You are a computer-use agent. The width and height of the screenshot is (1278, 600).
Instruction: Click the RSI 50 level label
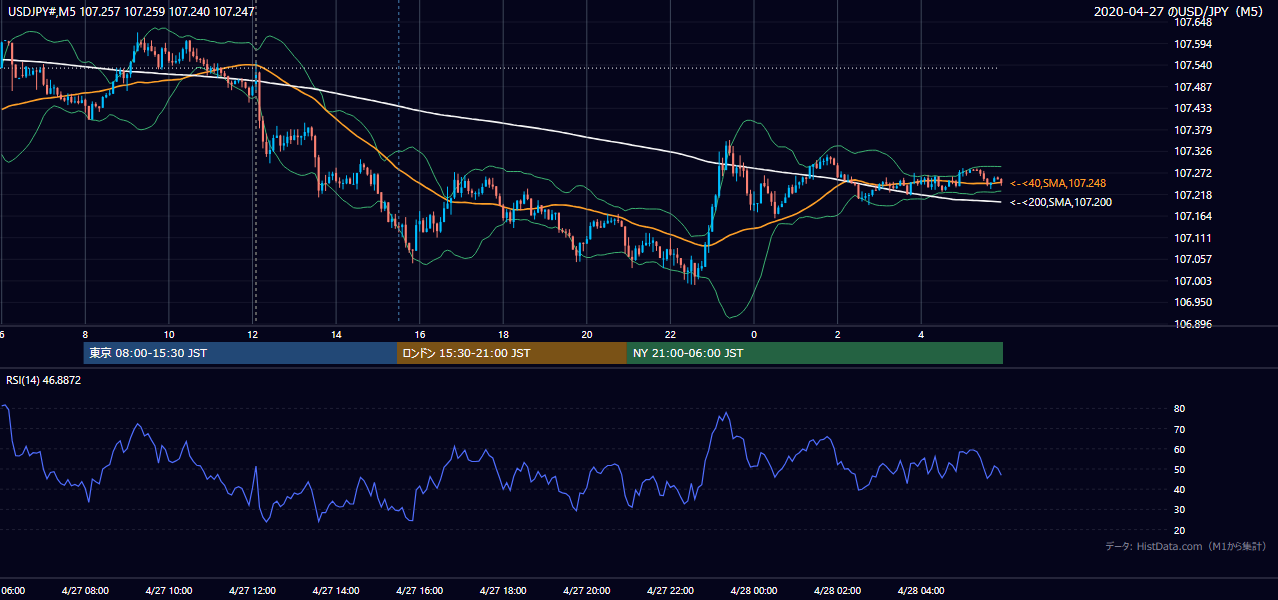coord(1179,469)
